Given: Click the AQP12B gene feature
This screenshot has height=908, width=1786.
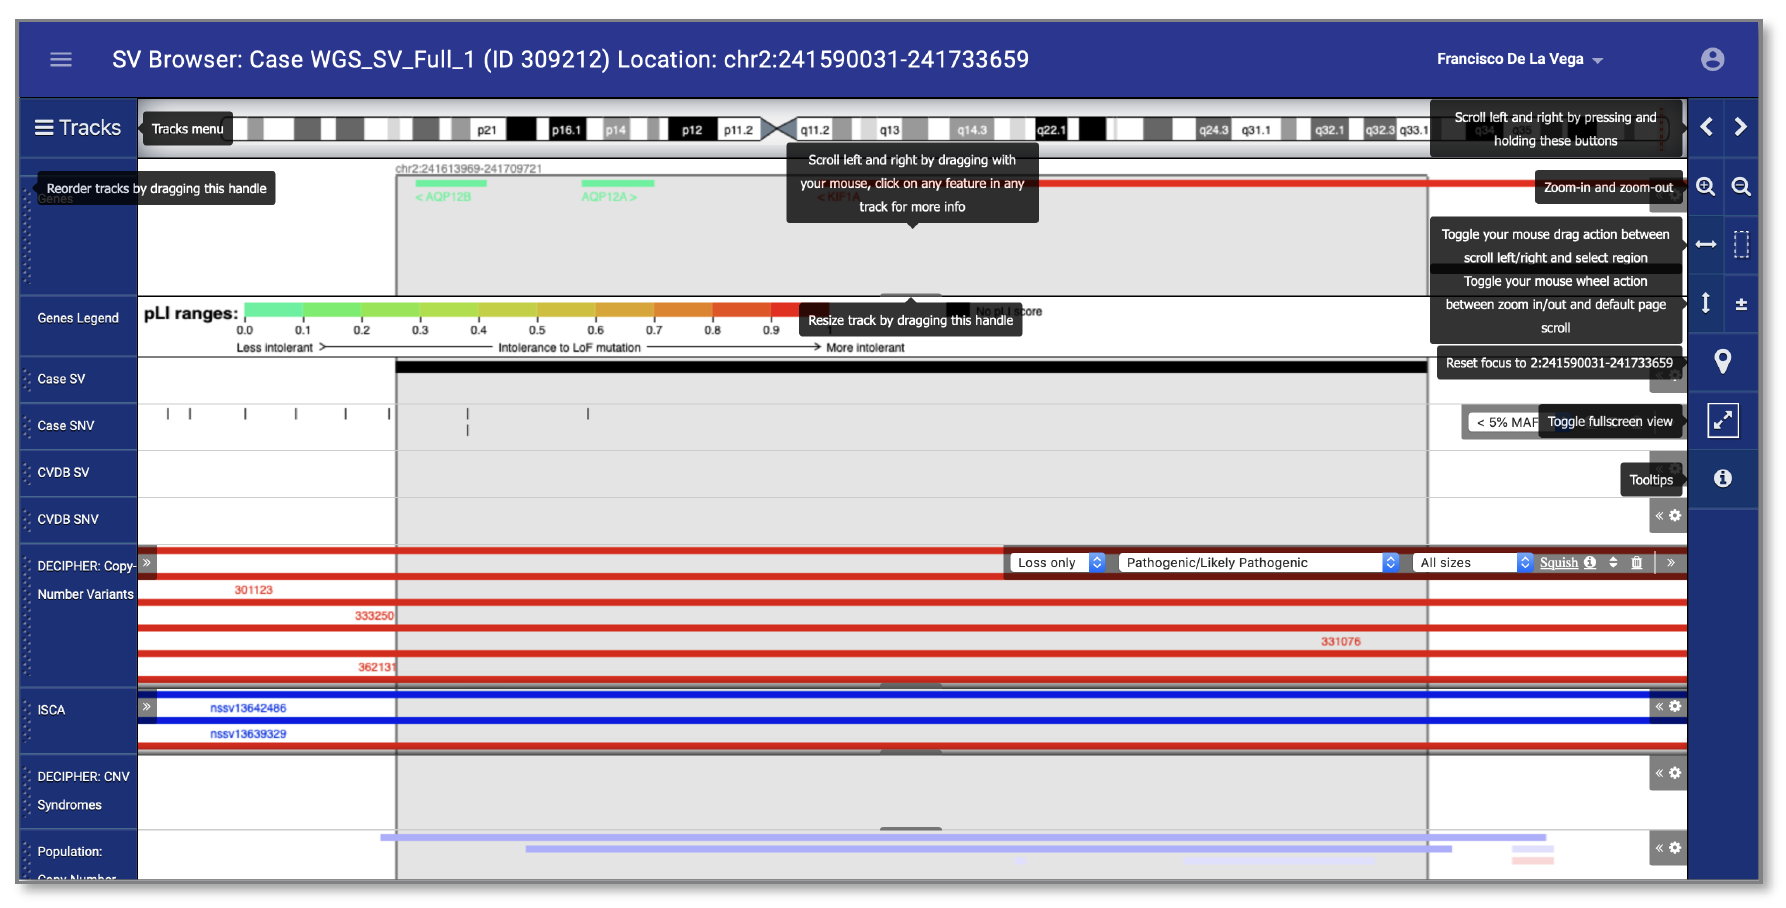Looking at the screenshot, I should click(451, 184).
